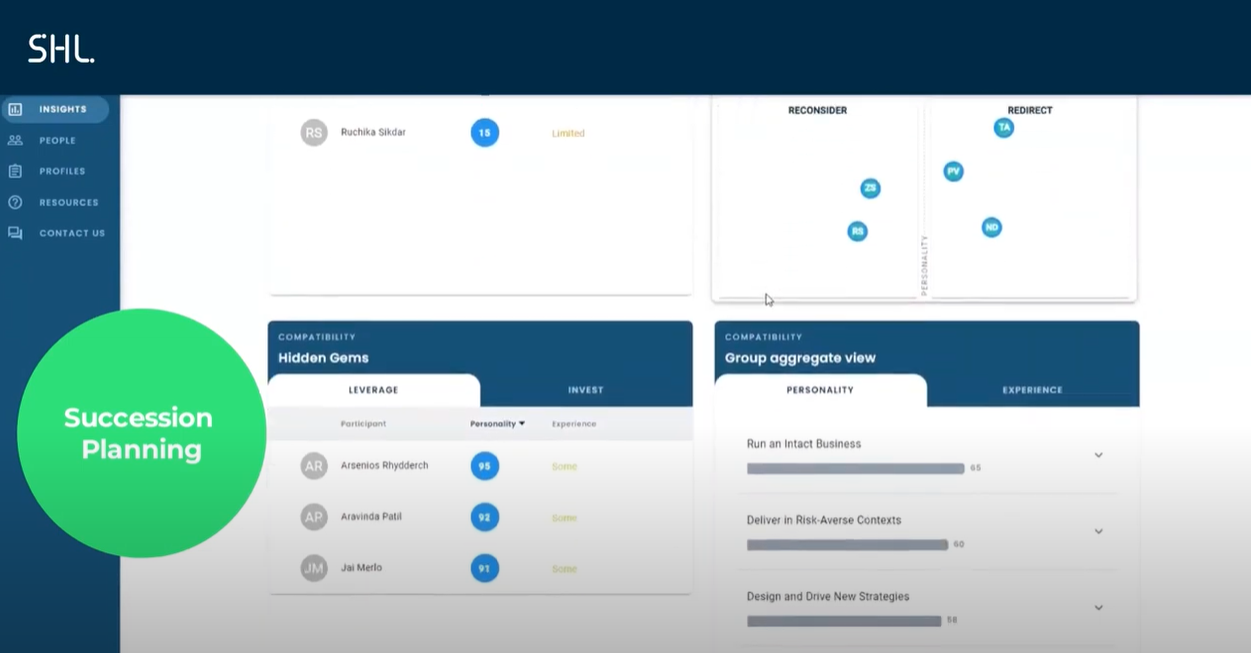Open the Personality sort dropdown in Hidden Gems
Viewport: 1251px width, 653px height.
[497, 423]
